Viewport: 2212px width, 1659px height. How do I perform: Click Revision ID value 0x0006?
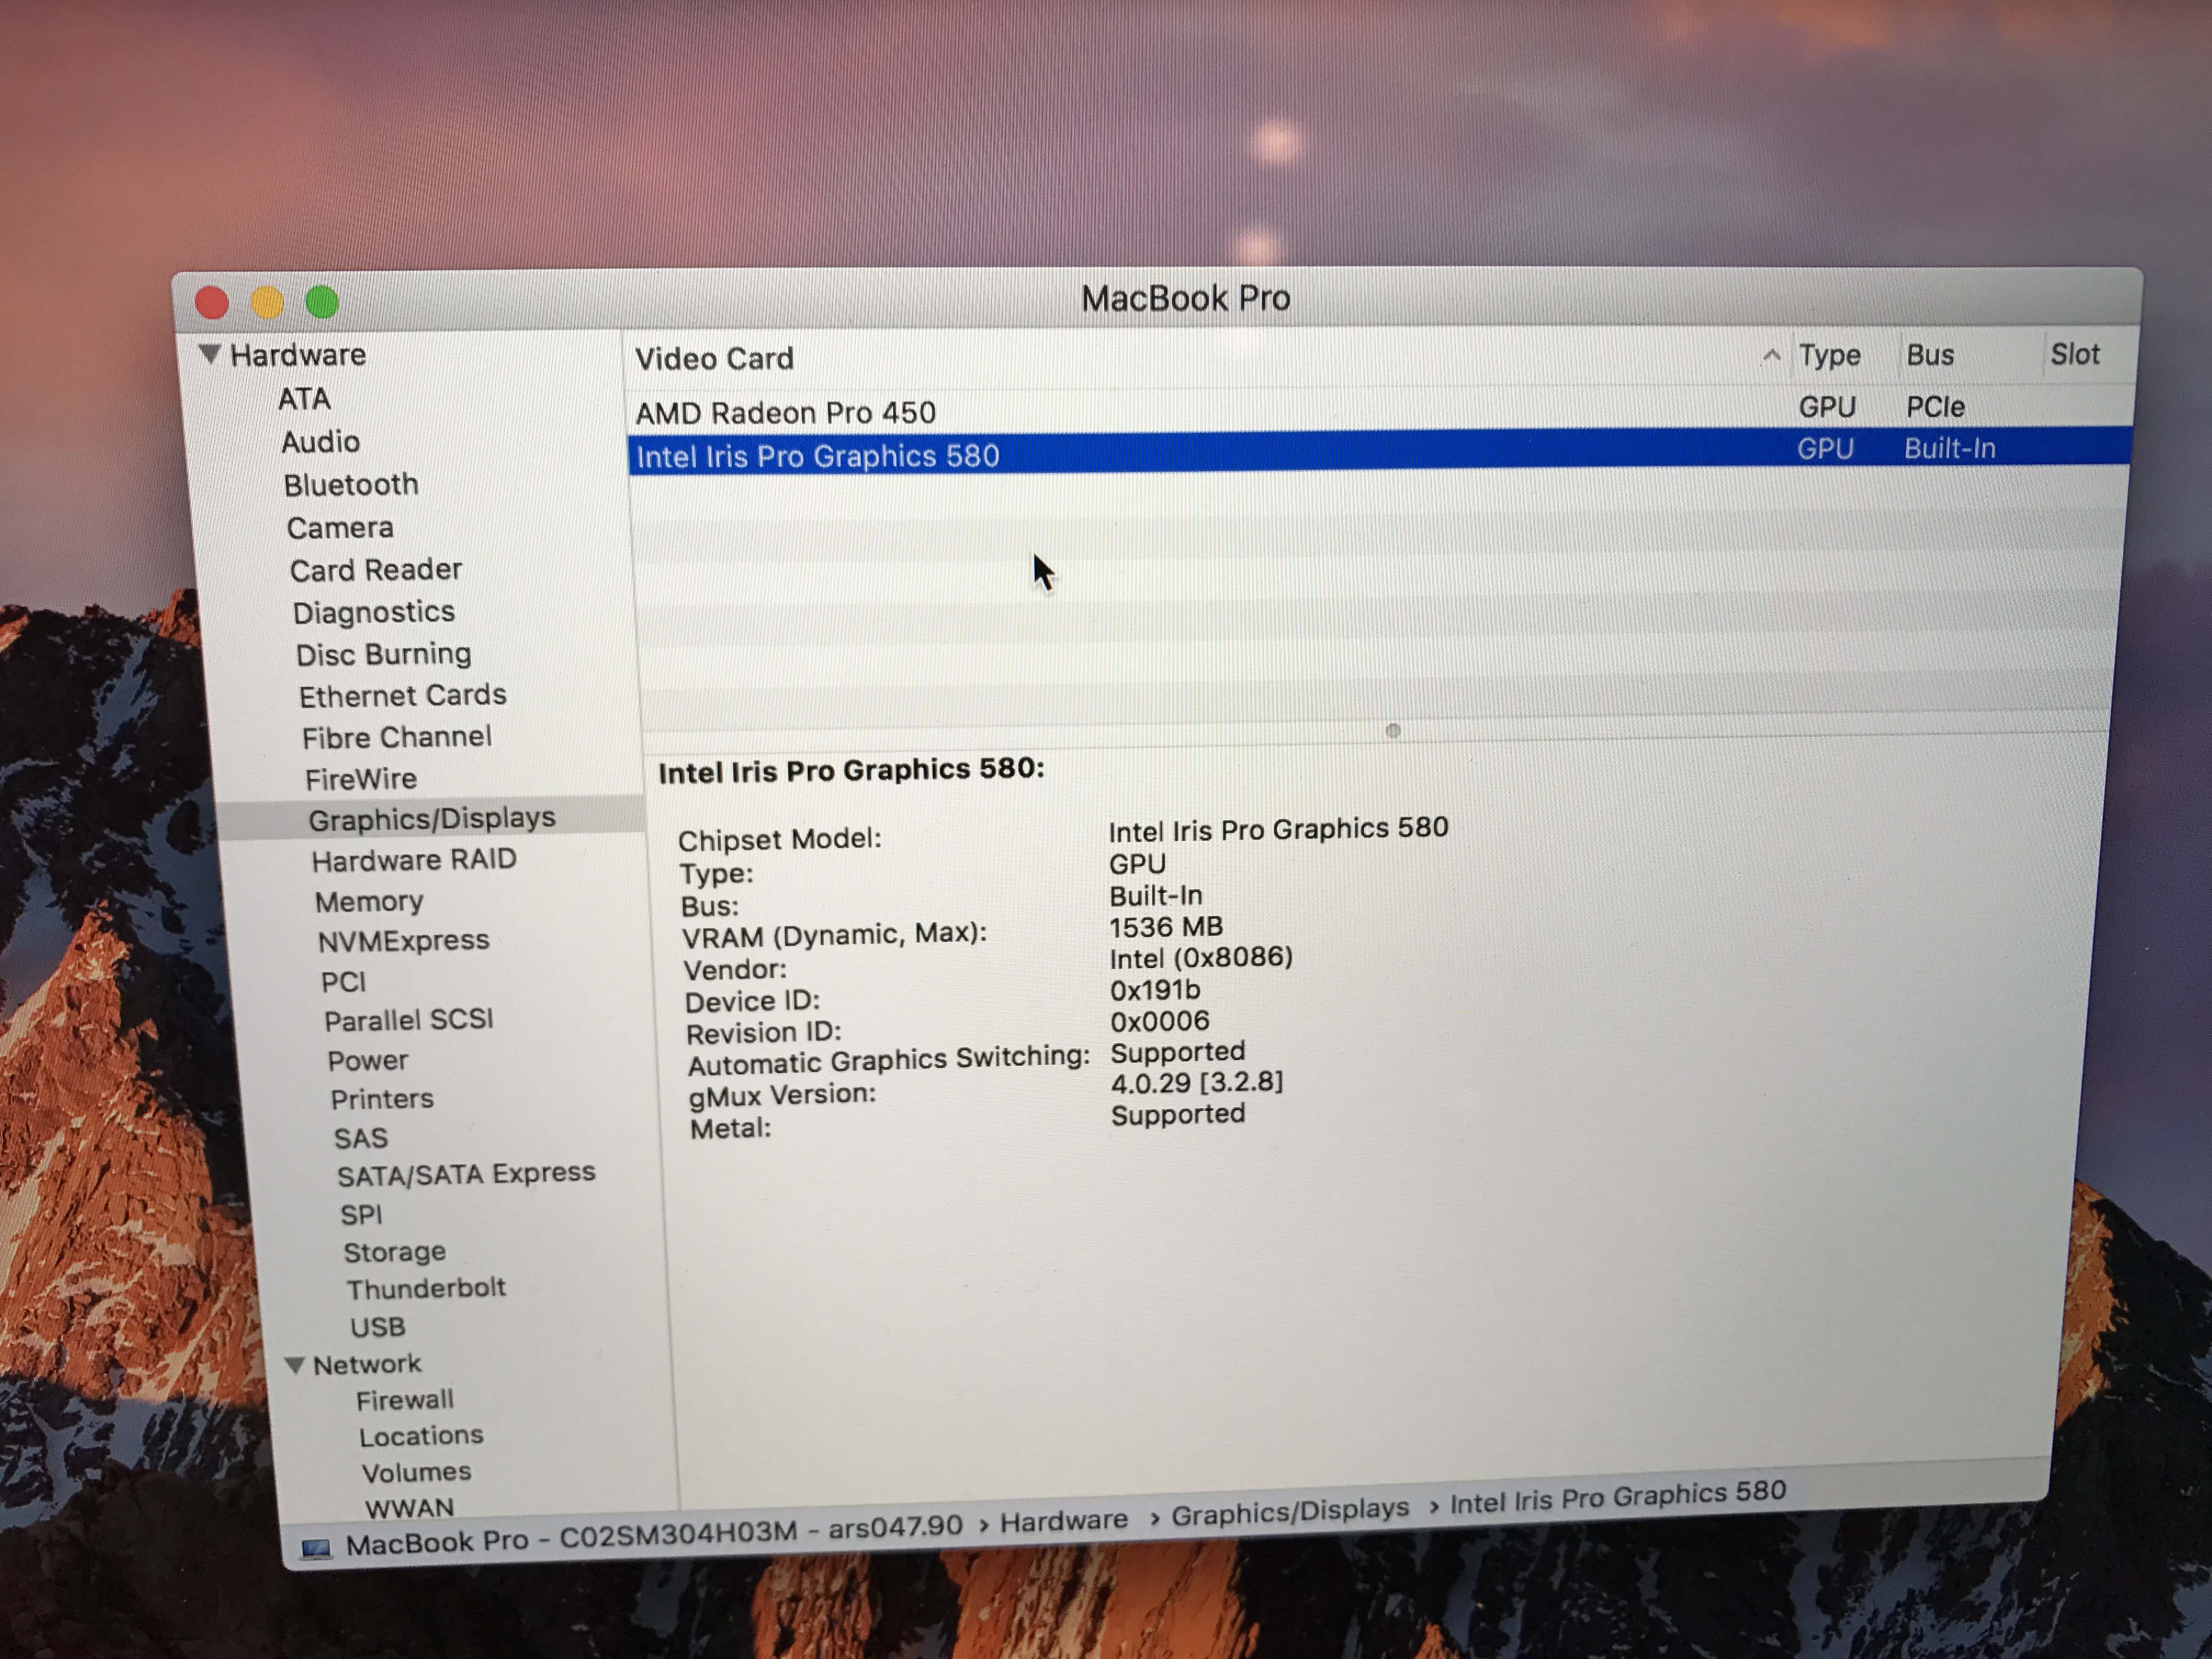[1160, 1021]
